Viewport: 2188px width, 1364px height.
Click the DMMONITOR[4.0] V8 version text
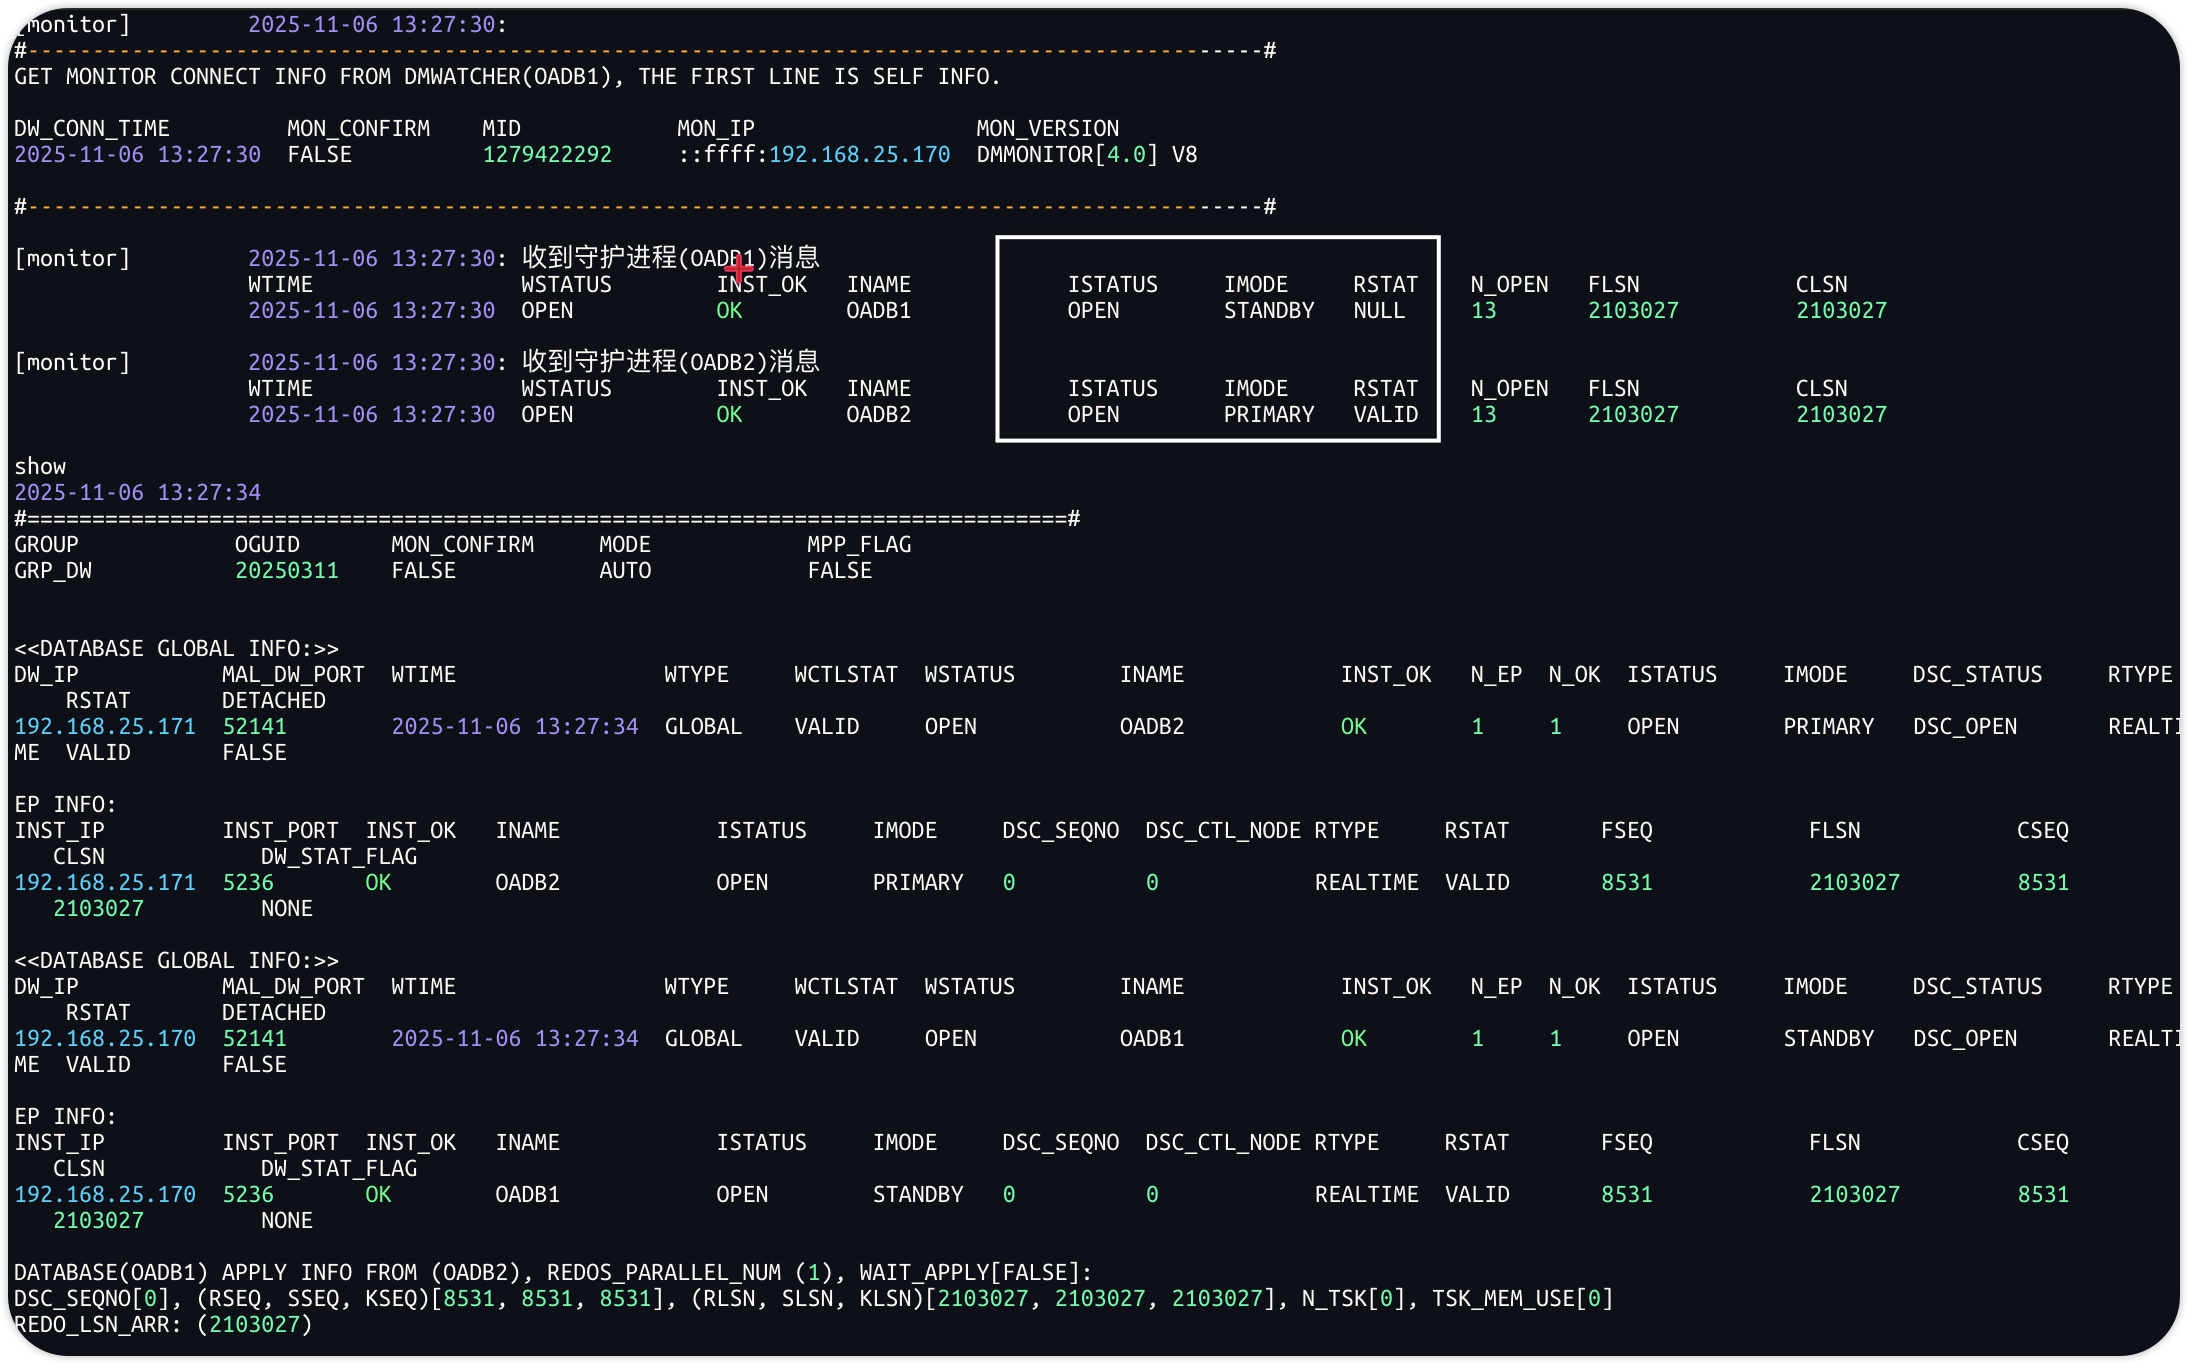(x=1086, y=155)
